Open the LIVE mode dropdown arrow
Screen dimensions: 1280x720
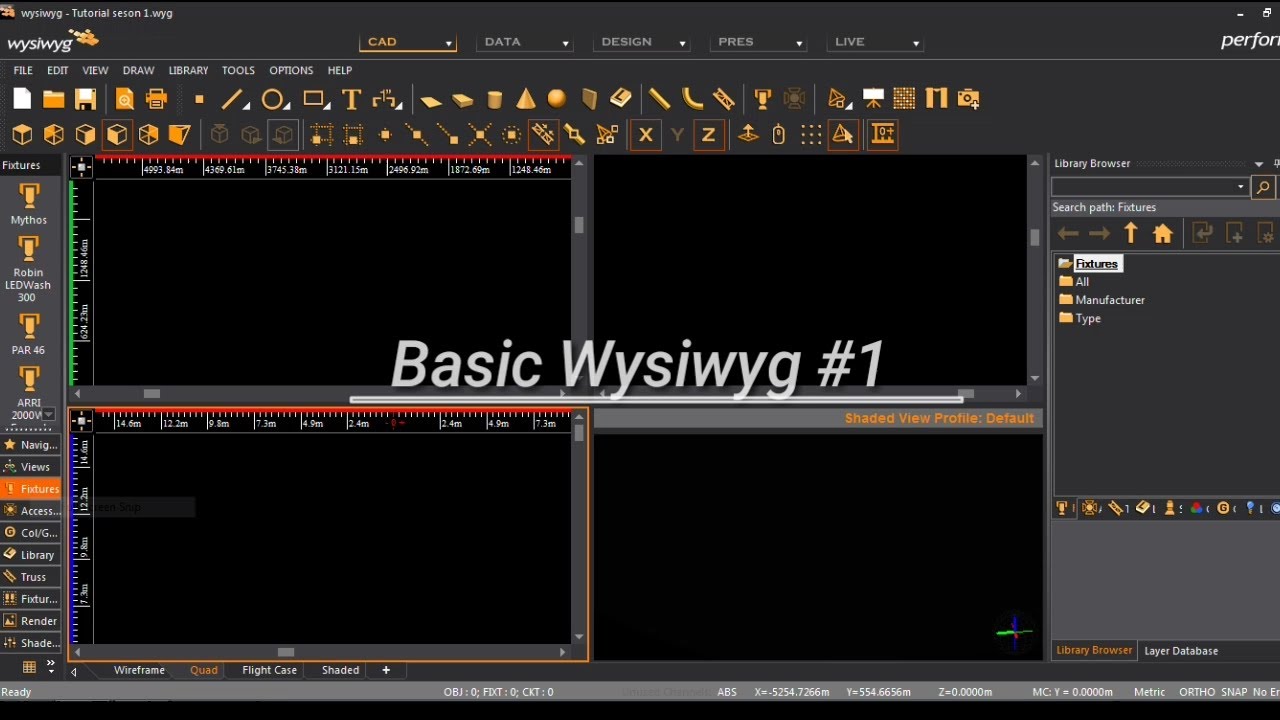pos(916,44)
